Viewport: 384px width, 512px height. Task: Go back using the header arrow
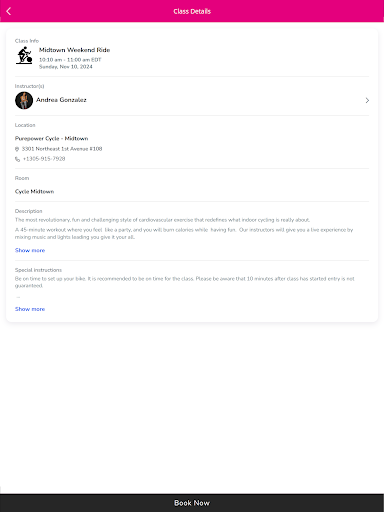9,11
